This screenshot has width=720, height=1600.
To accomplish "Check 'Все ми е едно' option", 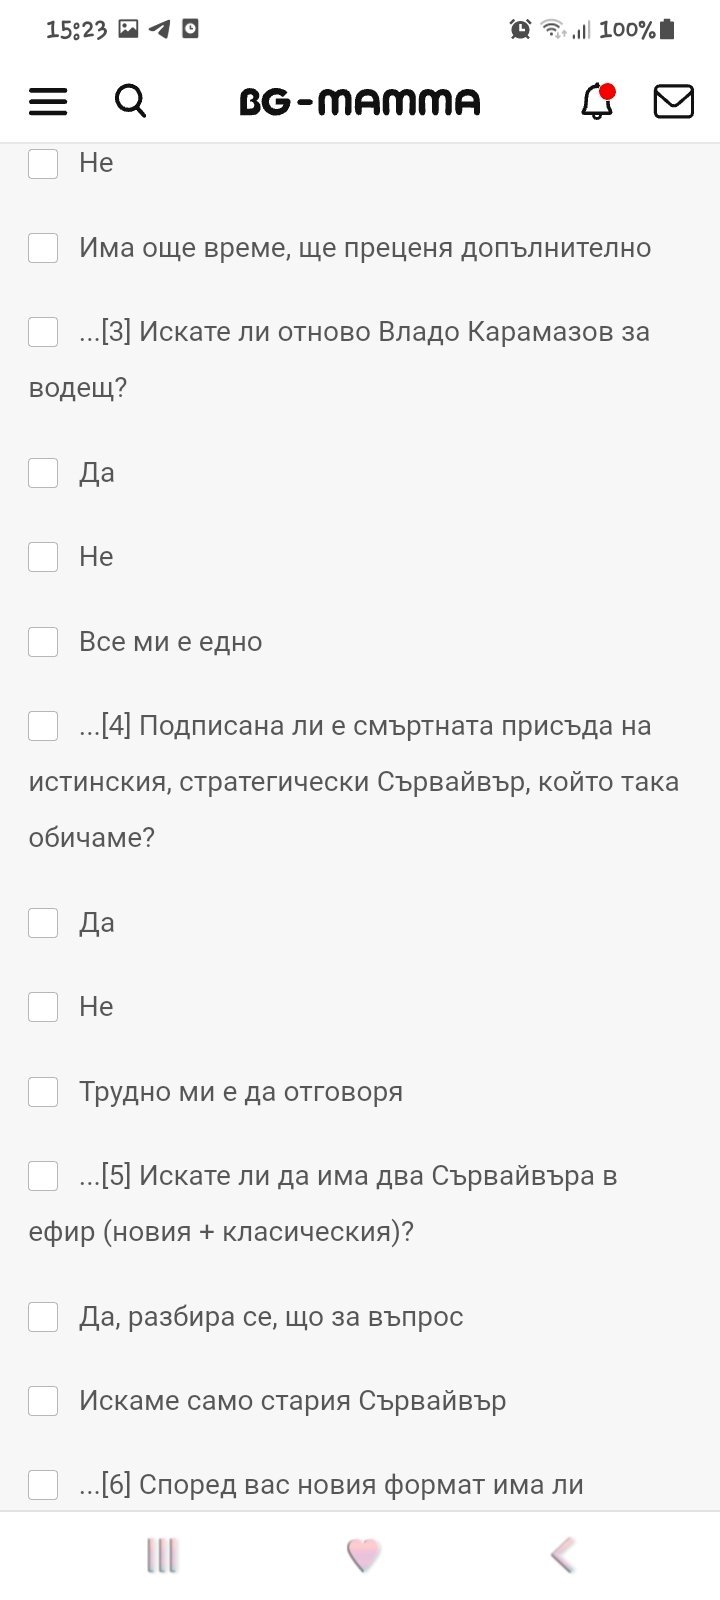I will (43, 641).
